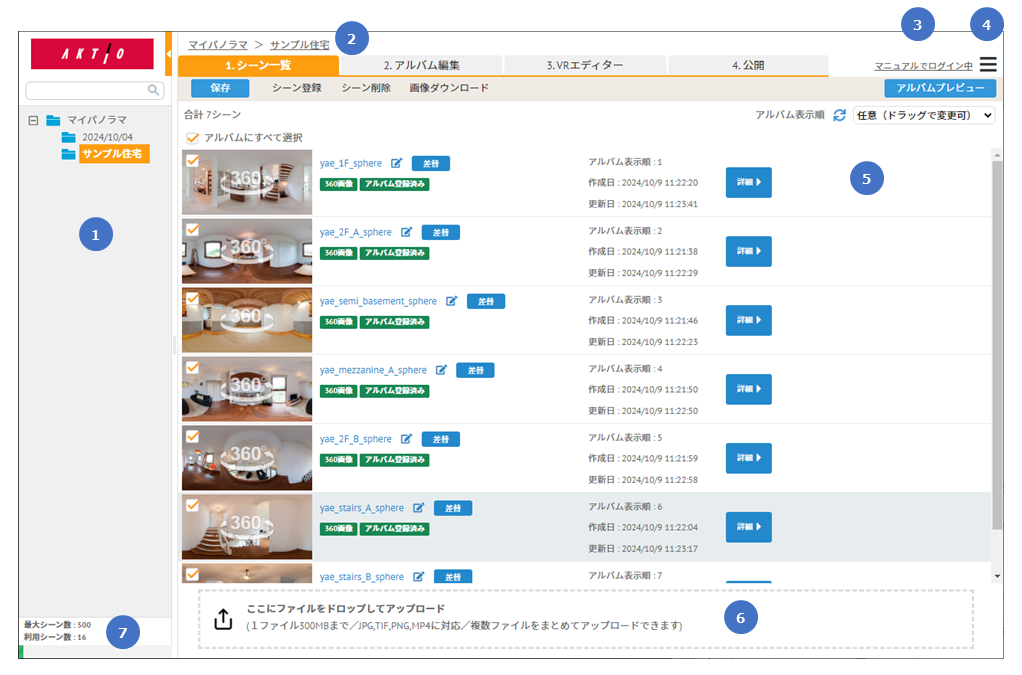Collapse the left sidebar with orange arrow
The width and height of the screenshot is (1022, 675).
[x=168, y=52]
